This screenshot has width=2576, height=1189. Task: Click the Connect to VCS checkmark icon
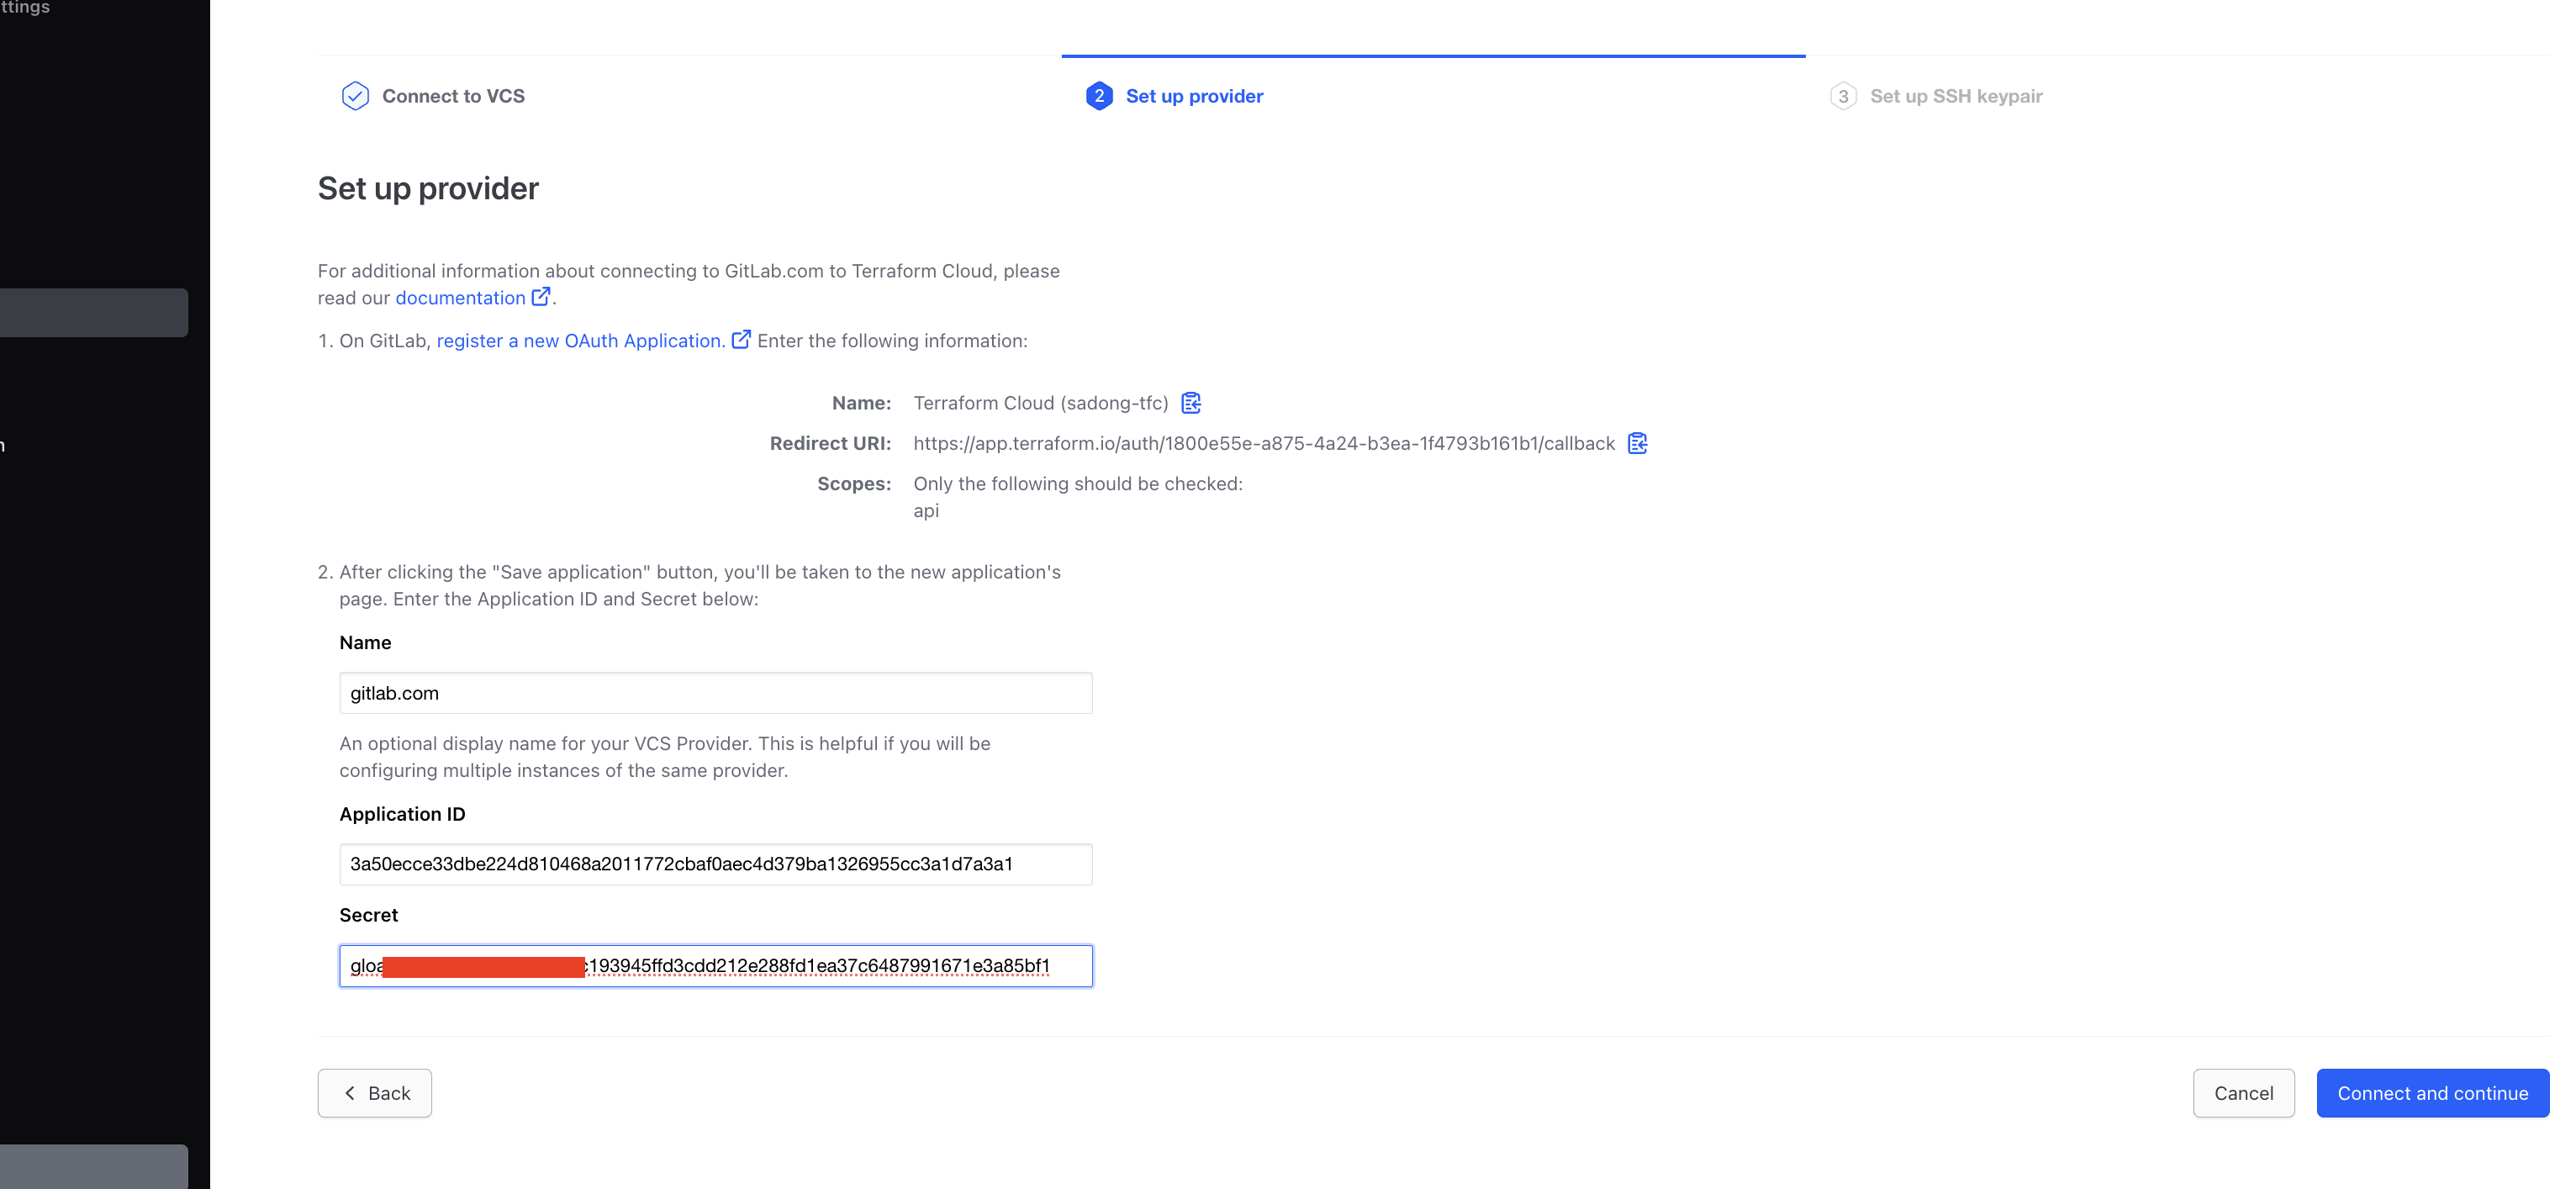(355, 96)
